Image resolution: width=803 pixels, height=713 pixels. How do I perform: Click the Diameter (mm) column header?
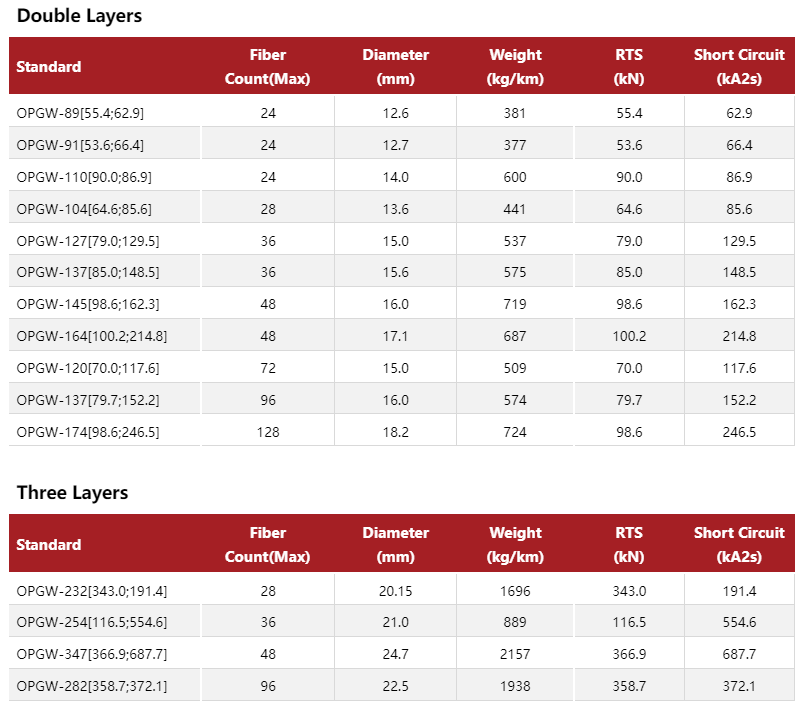pyautogui.click(x=396, y=66)
